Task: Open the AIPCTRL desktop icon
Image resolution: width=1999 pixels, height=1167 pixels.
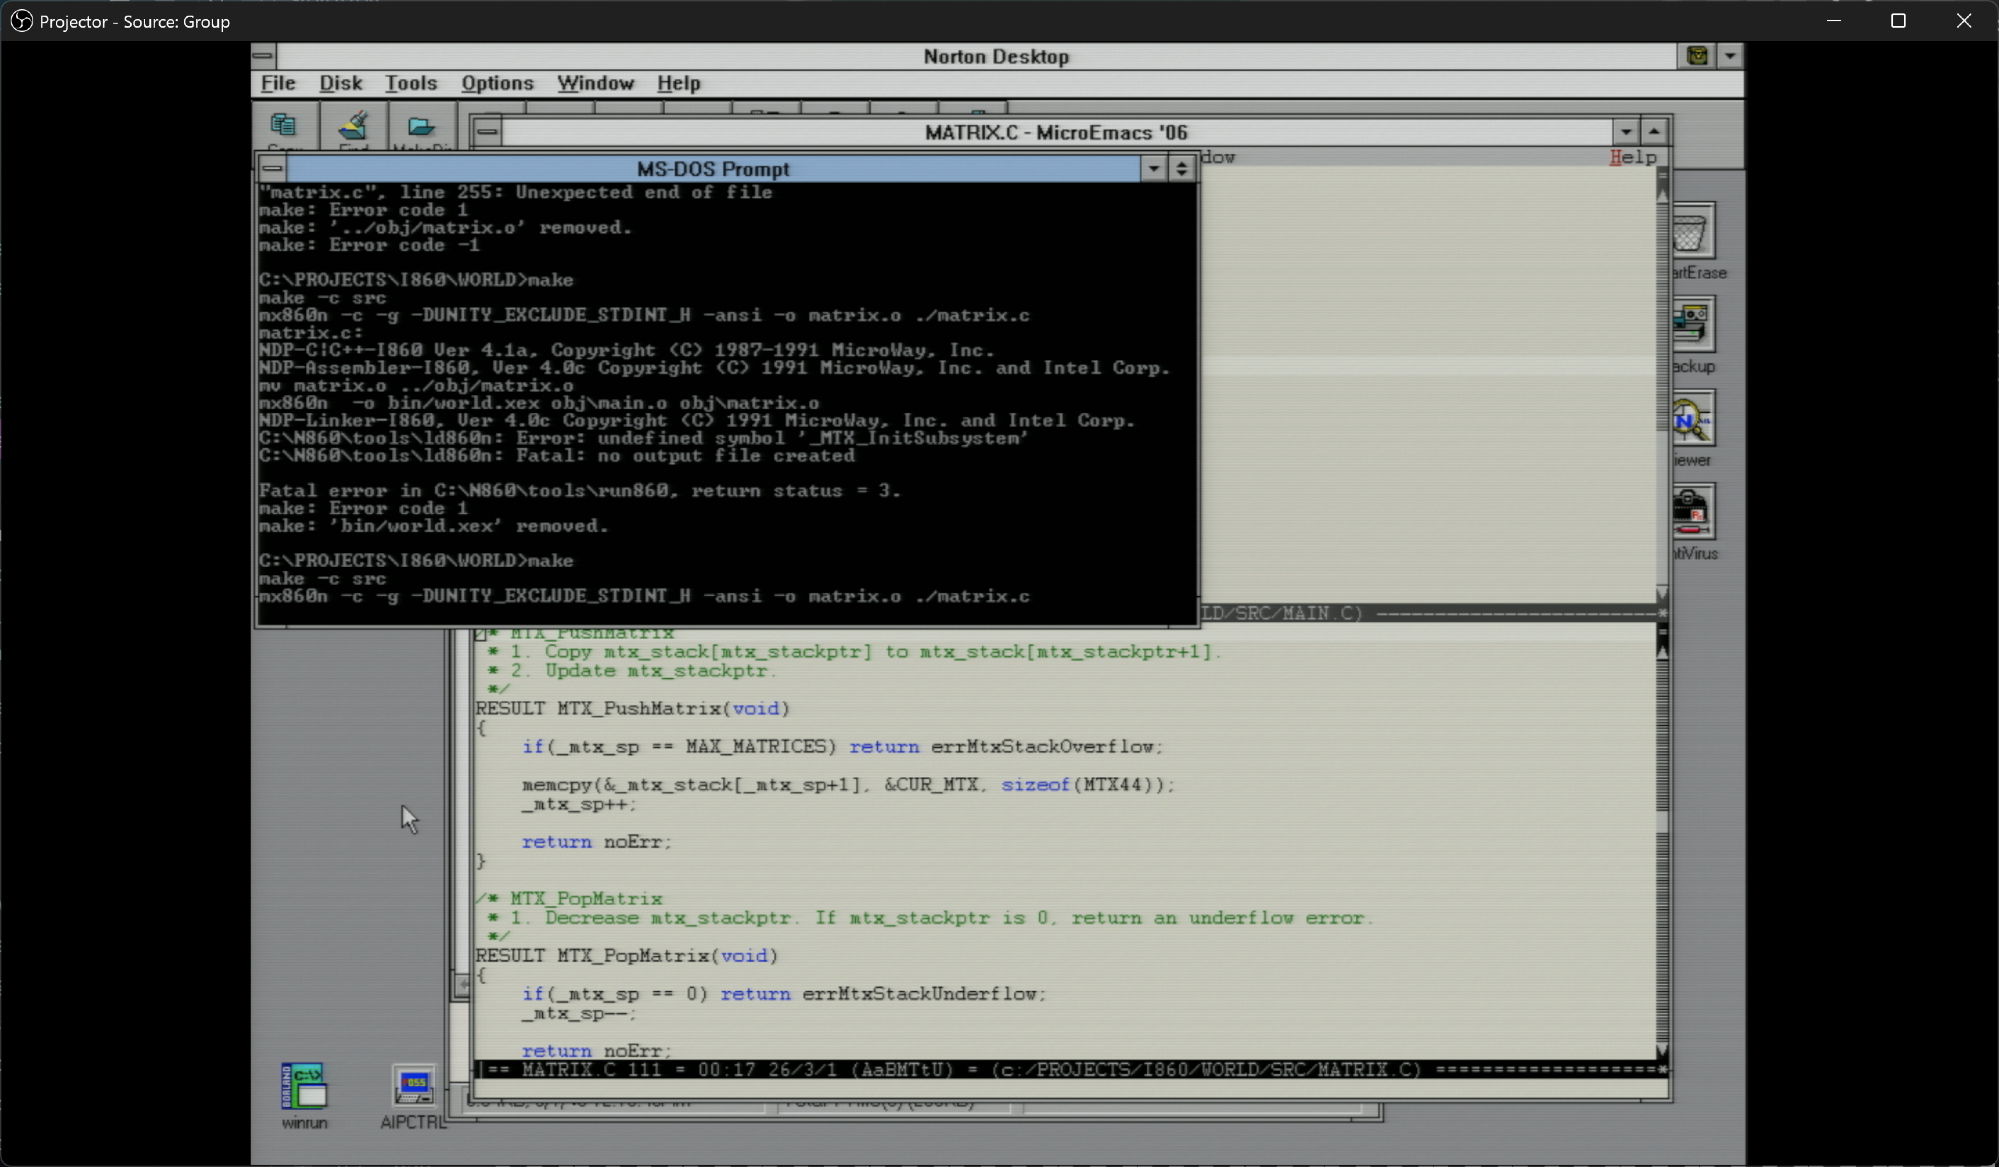Action: point(413,1087)
